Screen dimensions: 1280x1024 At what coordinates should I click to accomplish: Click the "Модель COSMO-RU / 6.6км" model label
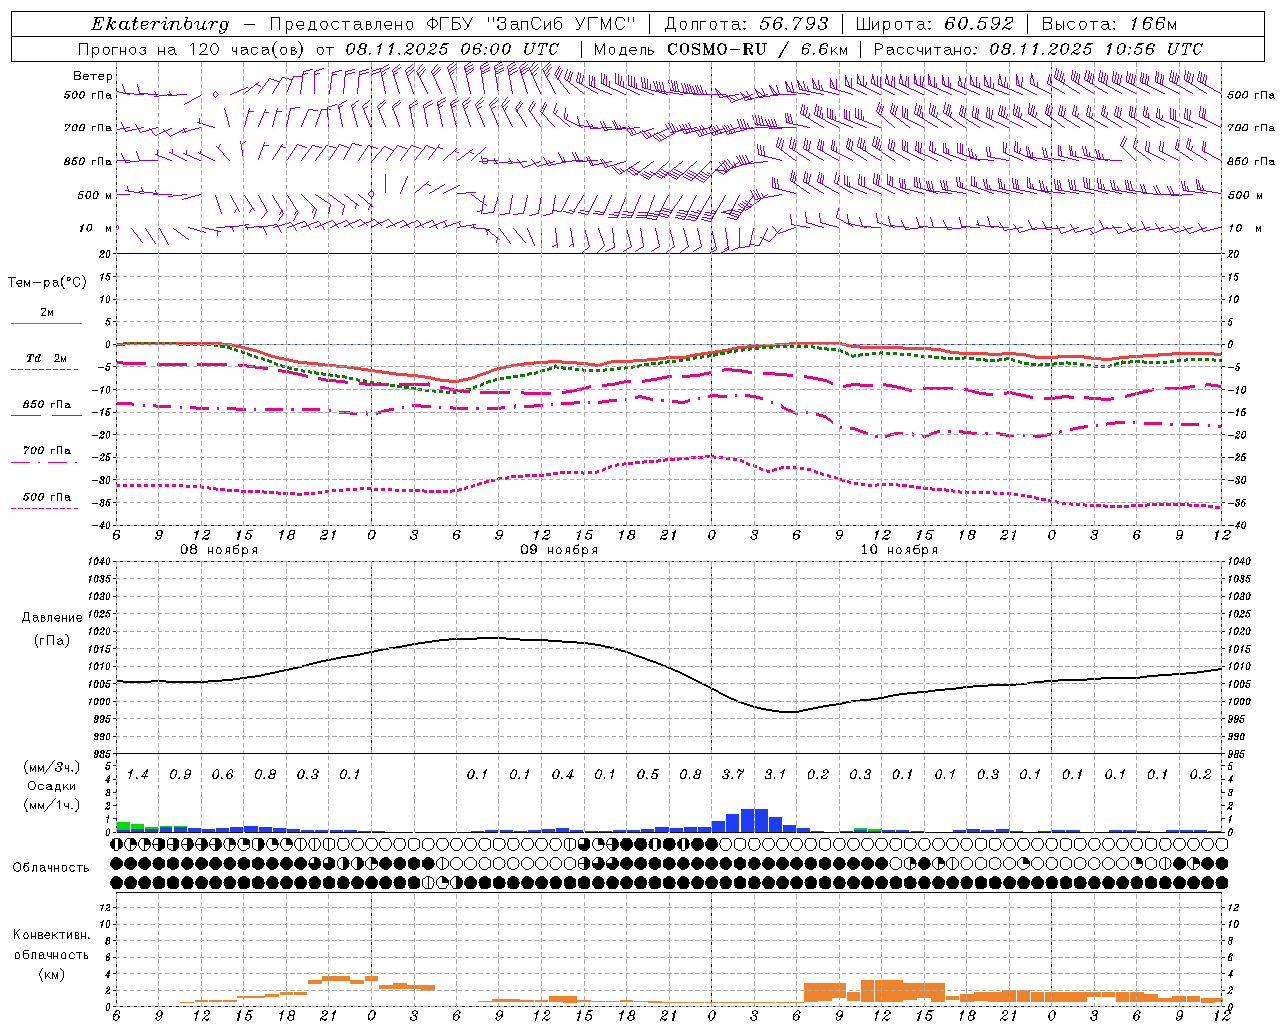(x=720, y=49)
